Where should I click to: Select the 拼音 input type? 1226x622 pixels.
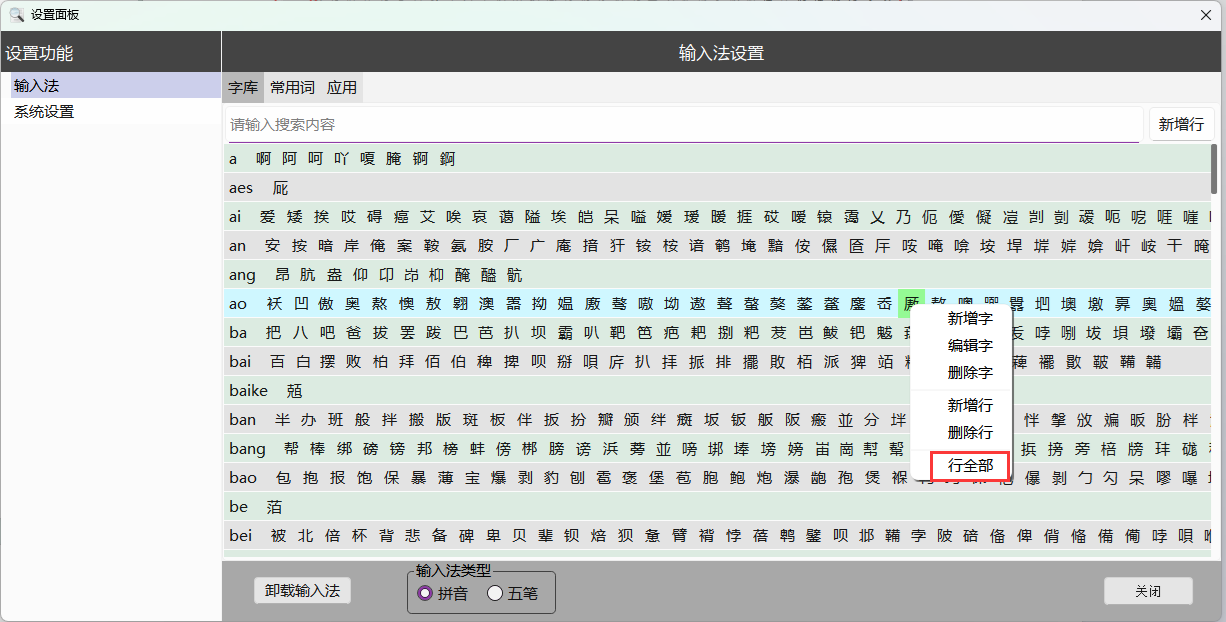[x=442, y=593]
